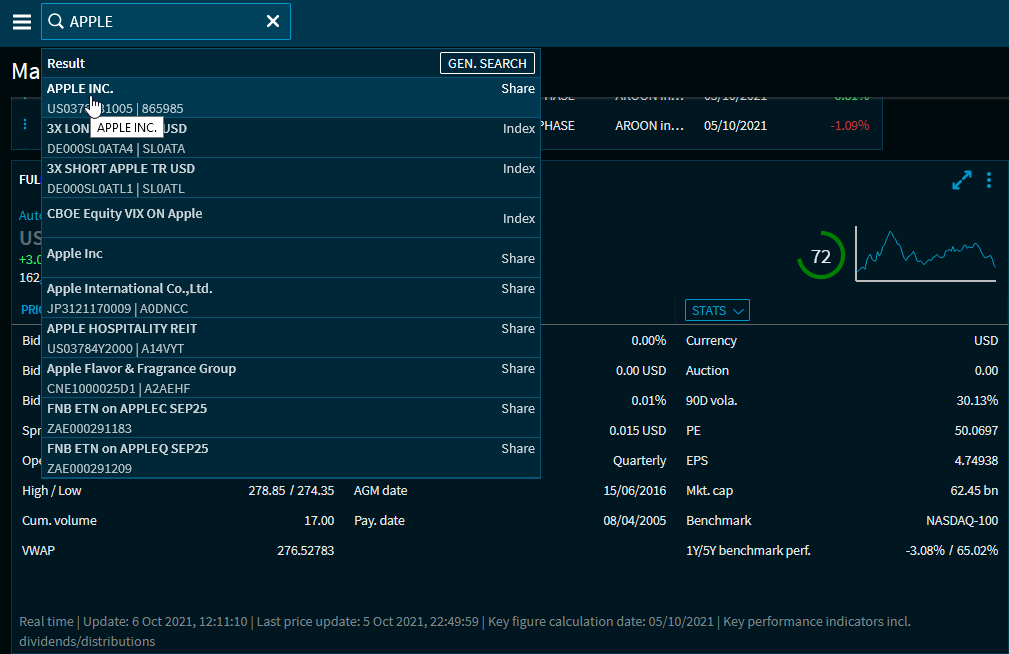Pick Apple International Co.,Ltd. from results

click(290, 298)
